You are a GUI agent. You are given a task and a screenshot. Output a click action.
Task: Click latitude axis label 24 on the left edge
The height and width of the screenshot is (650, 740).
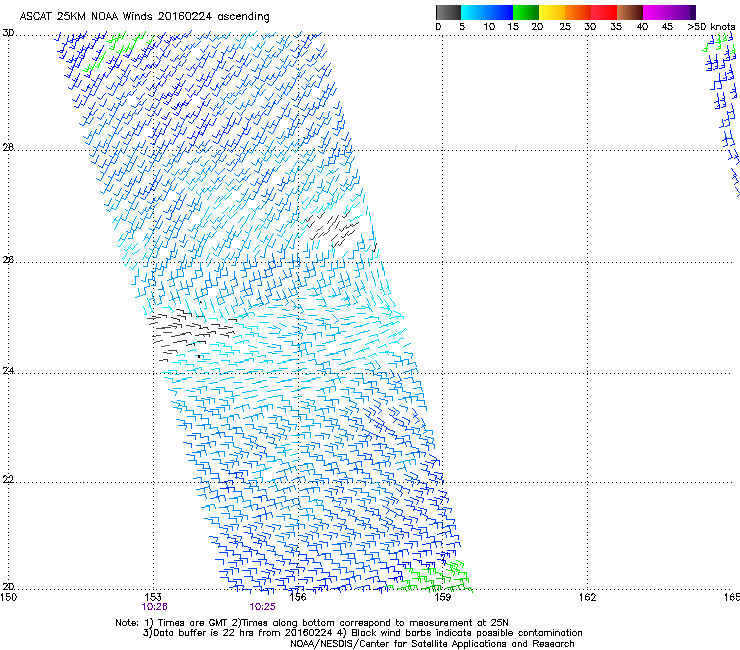click(8, 371)
